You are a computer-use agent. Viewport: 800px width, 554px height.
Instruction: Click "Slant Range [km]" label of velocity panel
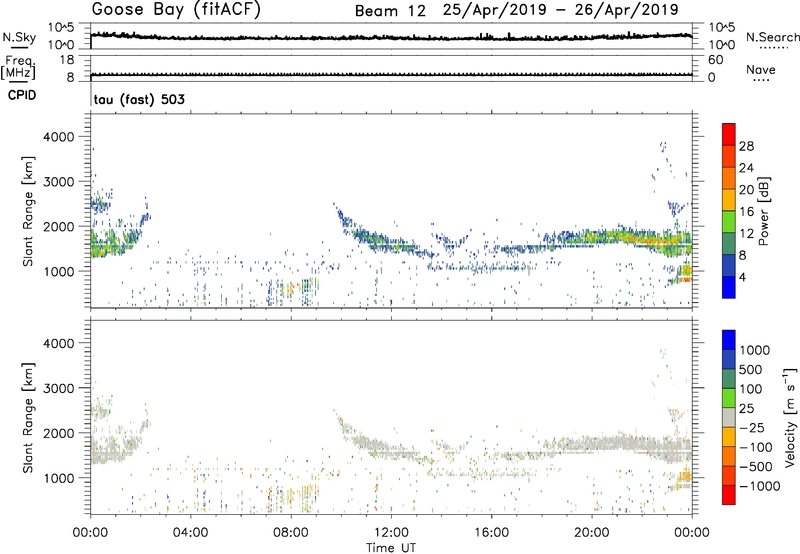28,418
